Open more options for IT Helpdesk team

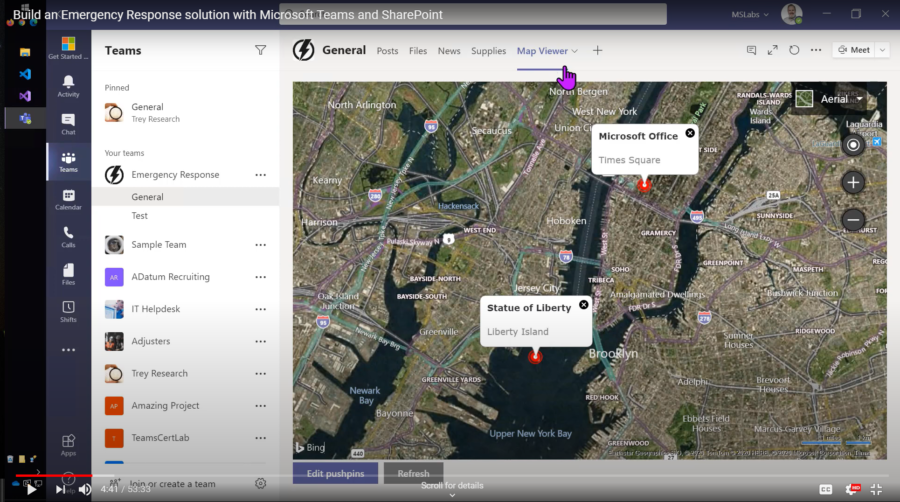tap(261, 309)
